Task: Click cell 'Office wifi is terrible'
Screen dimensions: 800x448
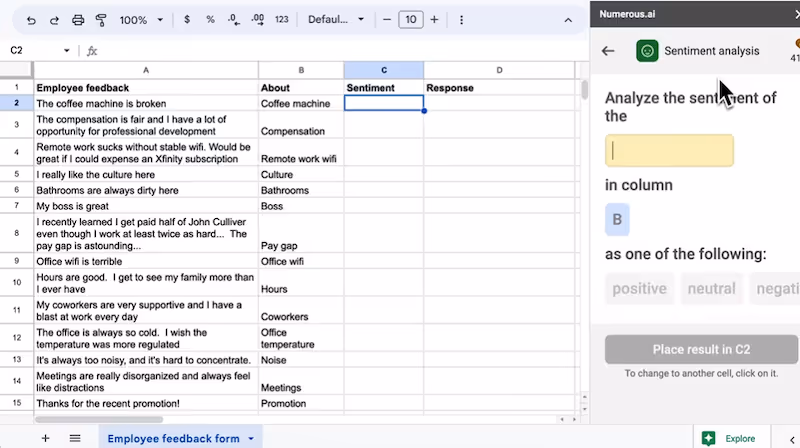Action: [x=146, y=261]
